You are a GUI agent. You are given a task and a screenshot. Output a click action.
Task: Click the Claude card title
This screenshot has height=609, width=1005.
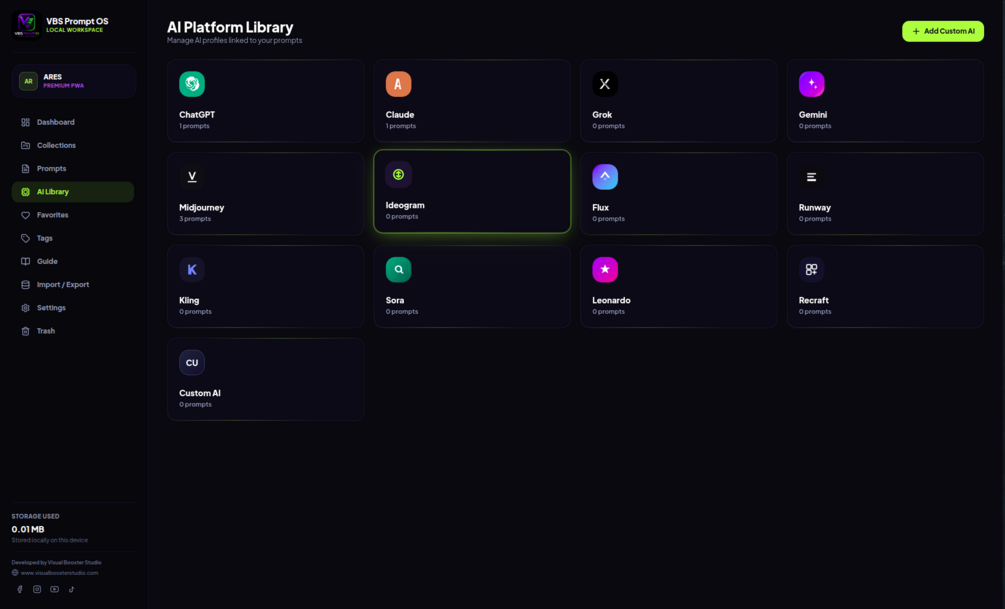coord(400,115)
